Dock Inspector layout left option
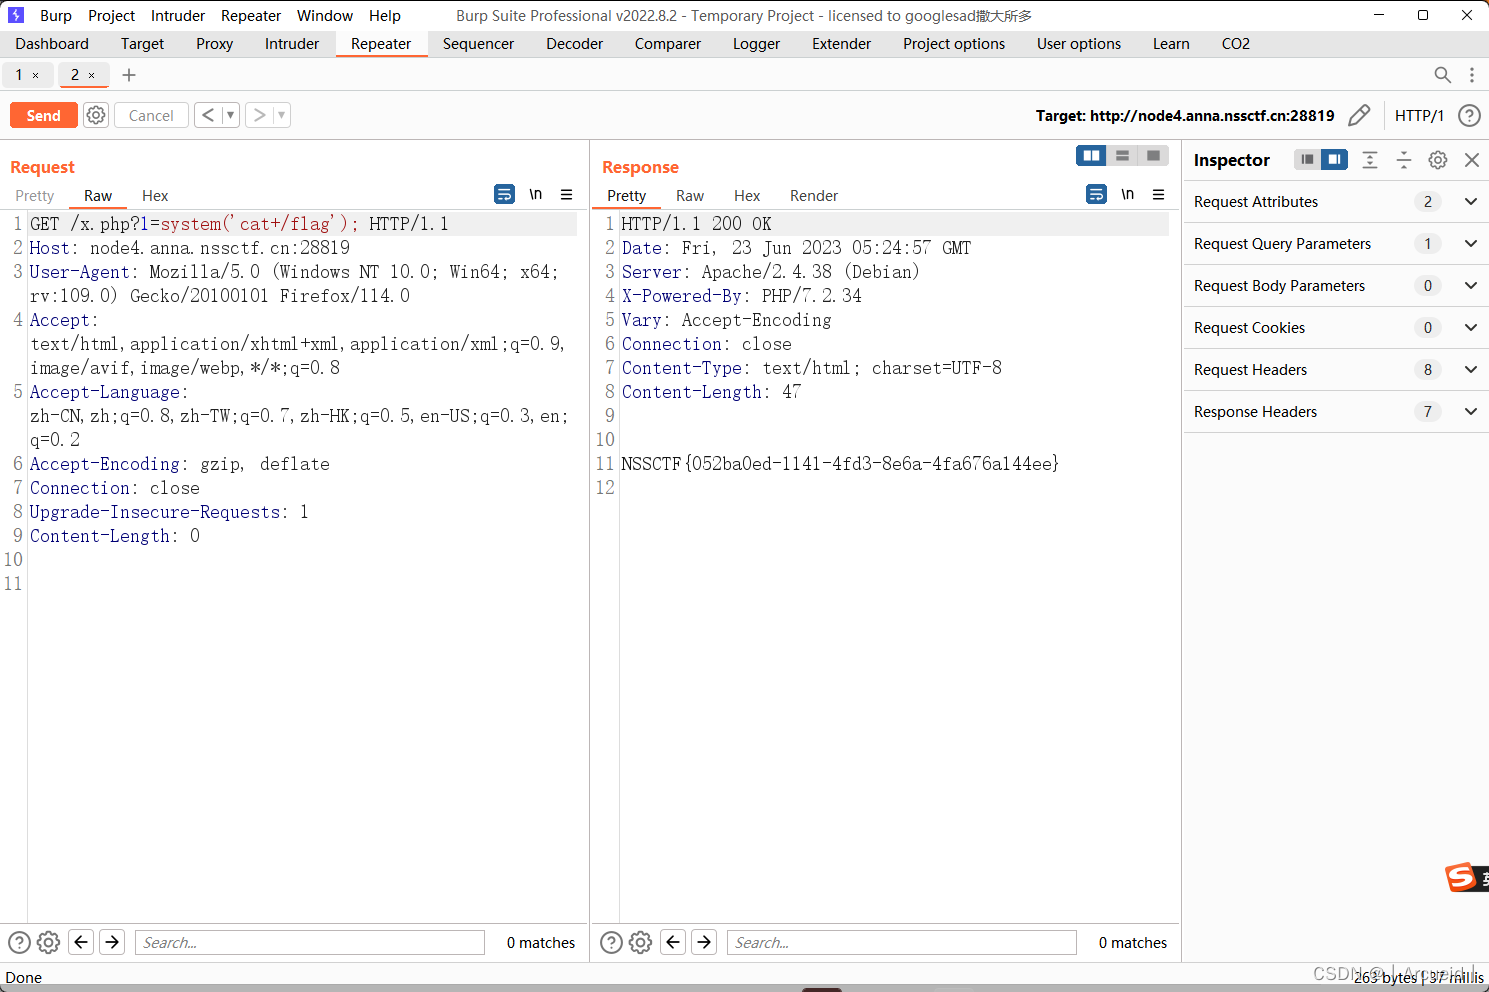 tap(1307, 159)
